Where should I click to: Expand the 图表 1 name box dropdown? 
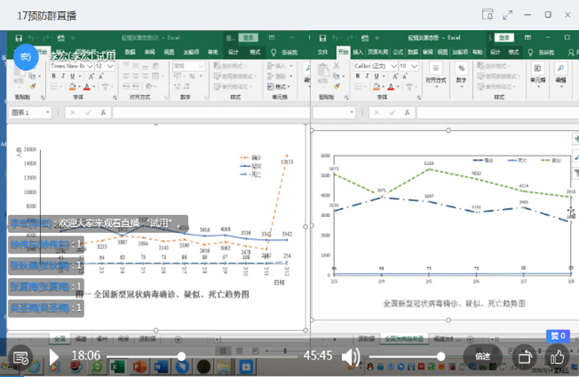pos(48,112)
